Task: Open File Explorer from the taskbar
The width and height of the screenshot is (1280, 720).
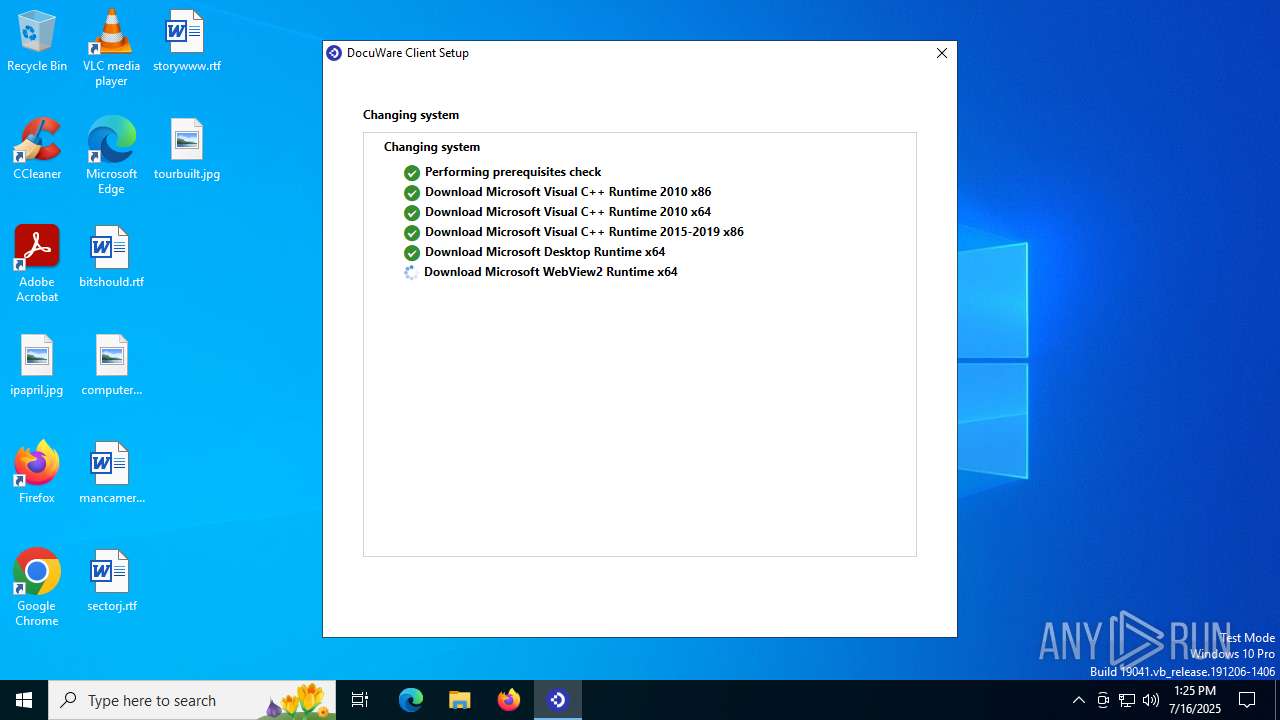Action: click(460, 700)
